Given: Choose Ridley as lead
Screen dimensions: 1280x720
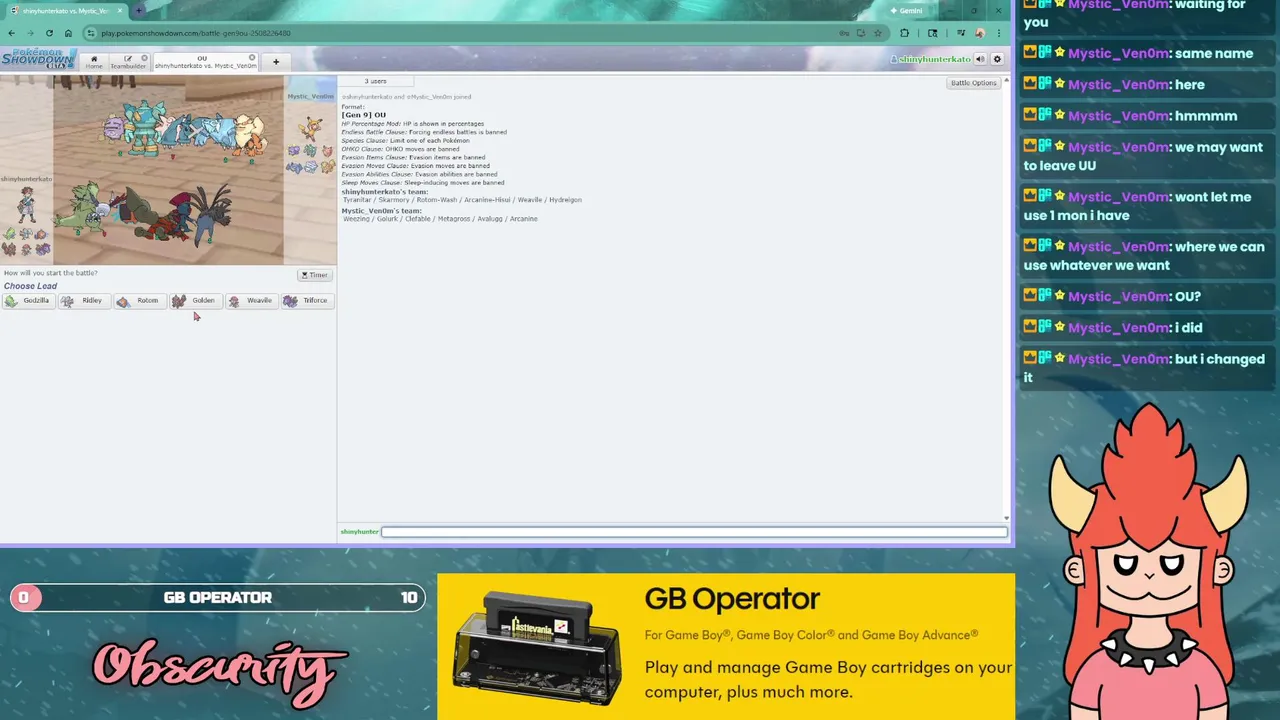Looking at the screenshot, I should tap(83, 301).
